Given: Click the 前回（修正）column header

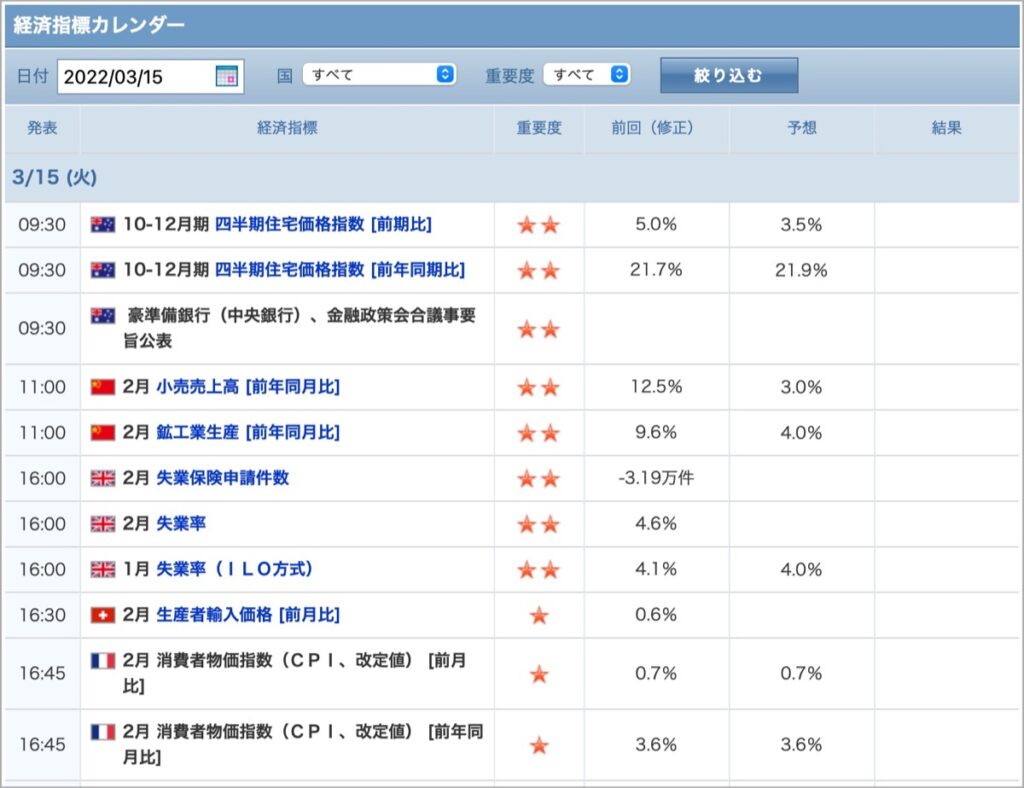Looking at the screenshot, I should point(656,128).
